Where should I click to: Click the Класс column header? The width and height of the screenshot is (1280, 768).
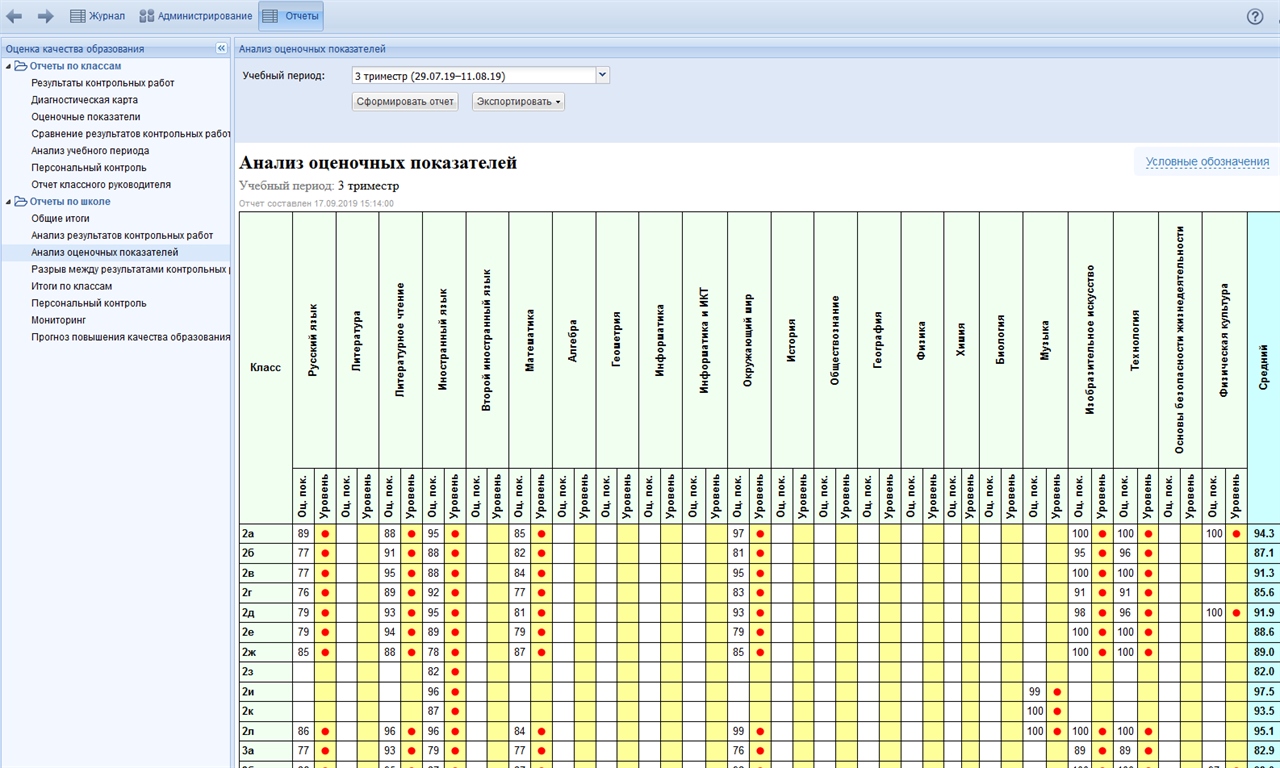(x=266, y=367)
